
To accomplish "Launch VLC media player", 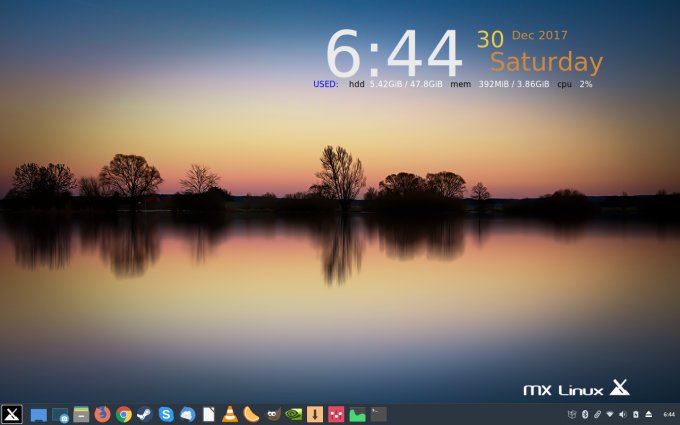I will 230,414.
